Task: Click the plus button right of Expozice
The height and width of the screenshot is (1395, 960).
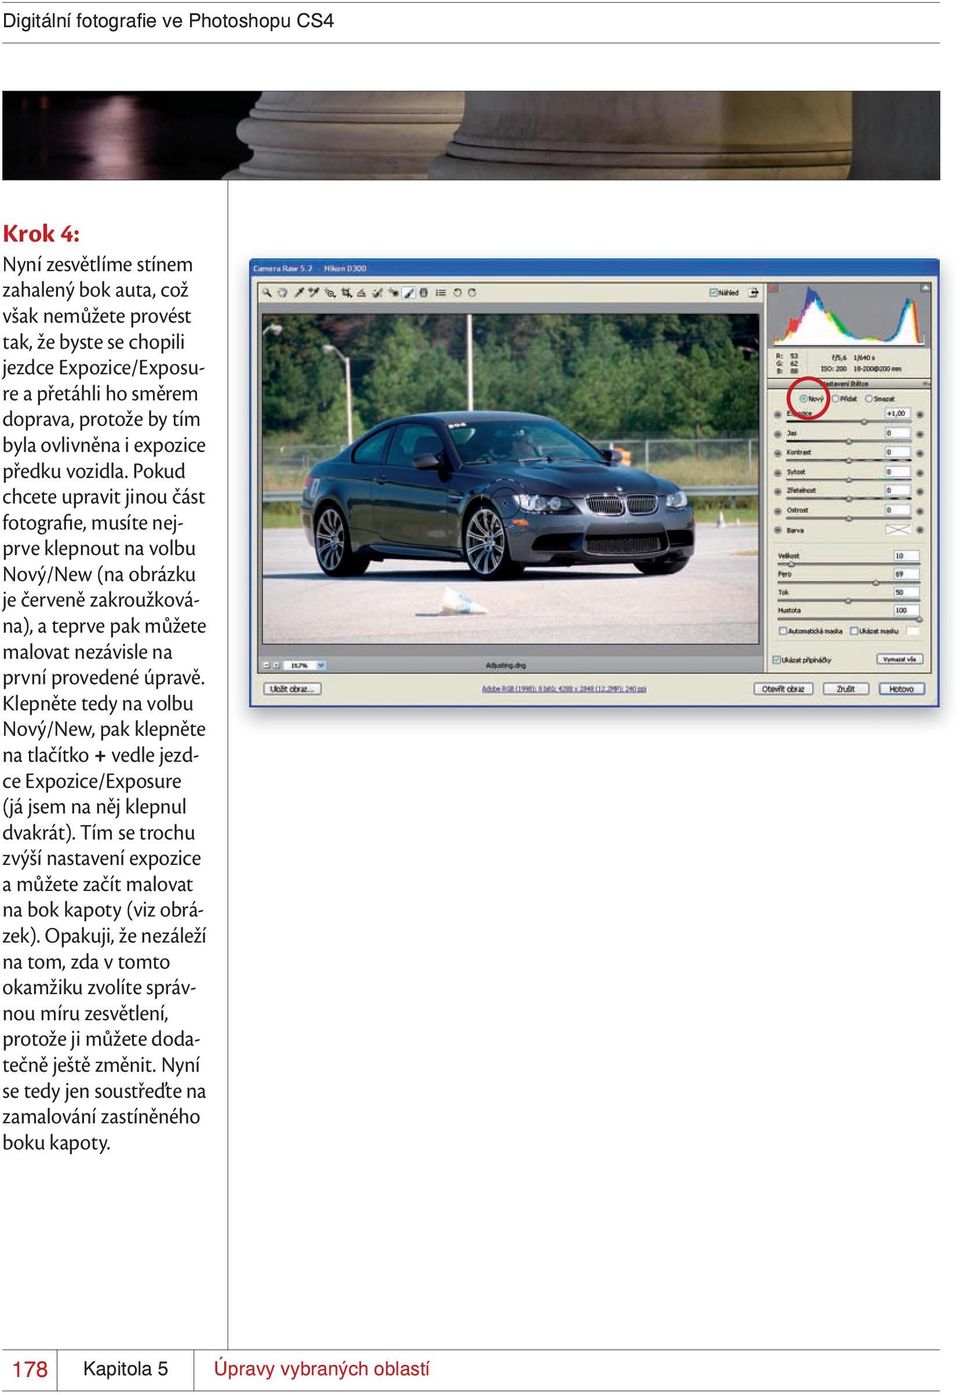Action: (x=920, y=414)
